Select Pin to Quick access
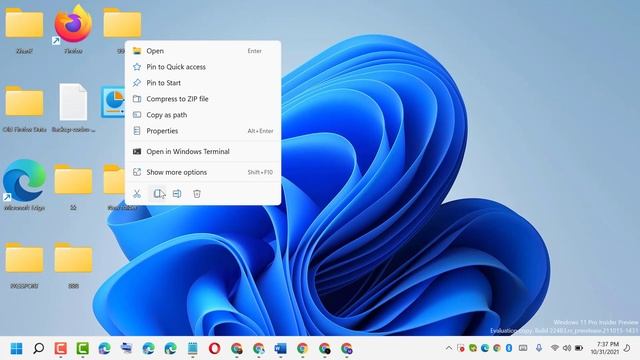Viewport: 640px width, 360px height. [x=203, y=67]
